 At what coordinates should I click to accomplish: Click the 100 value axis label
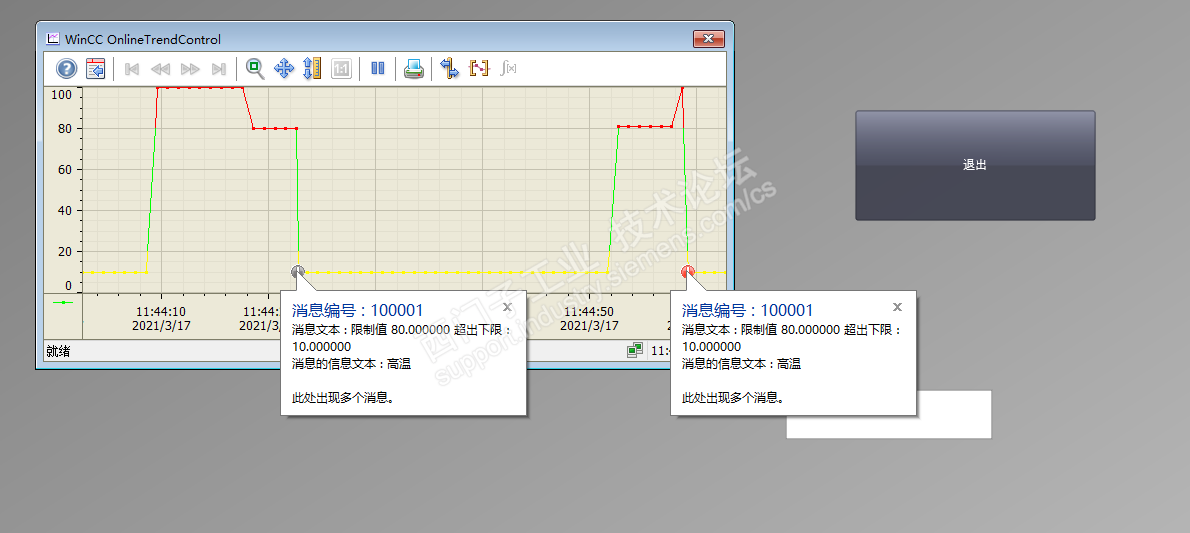pos(61,95)
